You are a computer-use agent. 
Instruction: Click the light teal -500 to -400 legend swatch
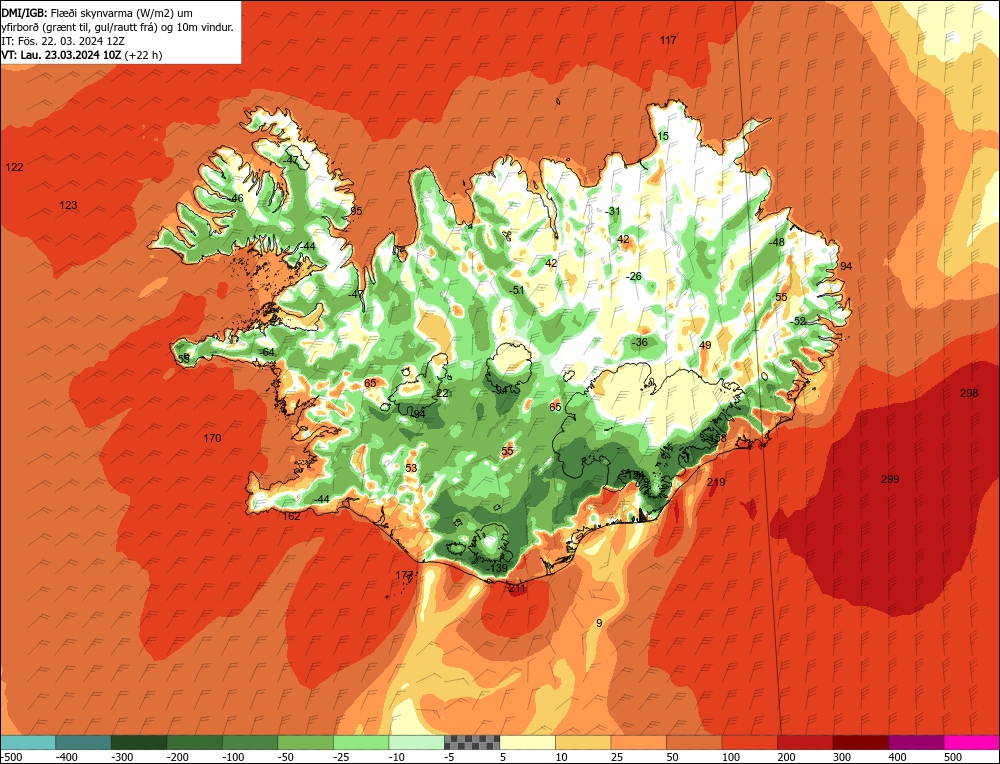pyautogui.click(x=28, y=742)
